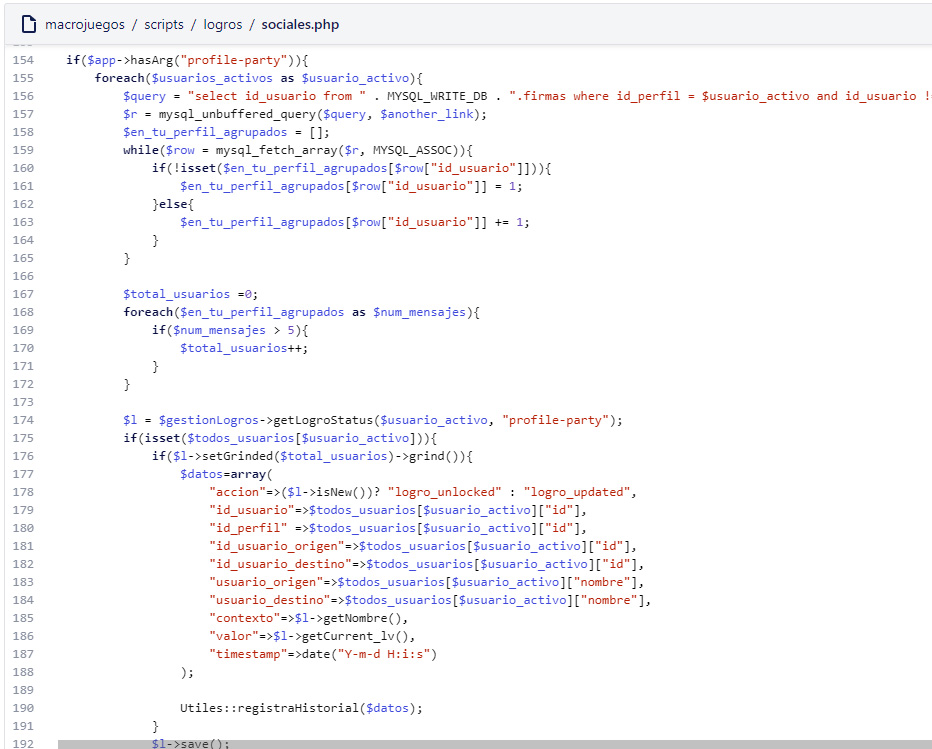Screen dimensions: 932x749
Task: Select line number 156 with the query
Action: click(23, 96)
